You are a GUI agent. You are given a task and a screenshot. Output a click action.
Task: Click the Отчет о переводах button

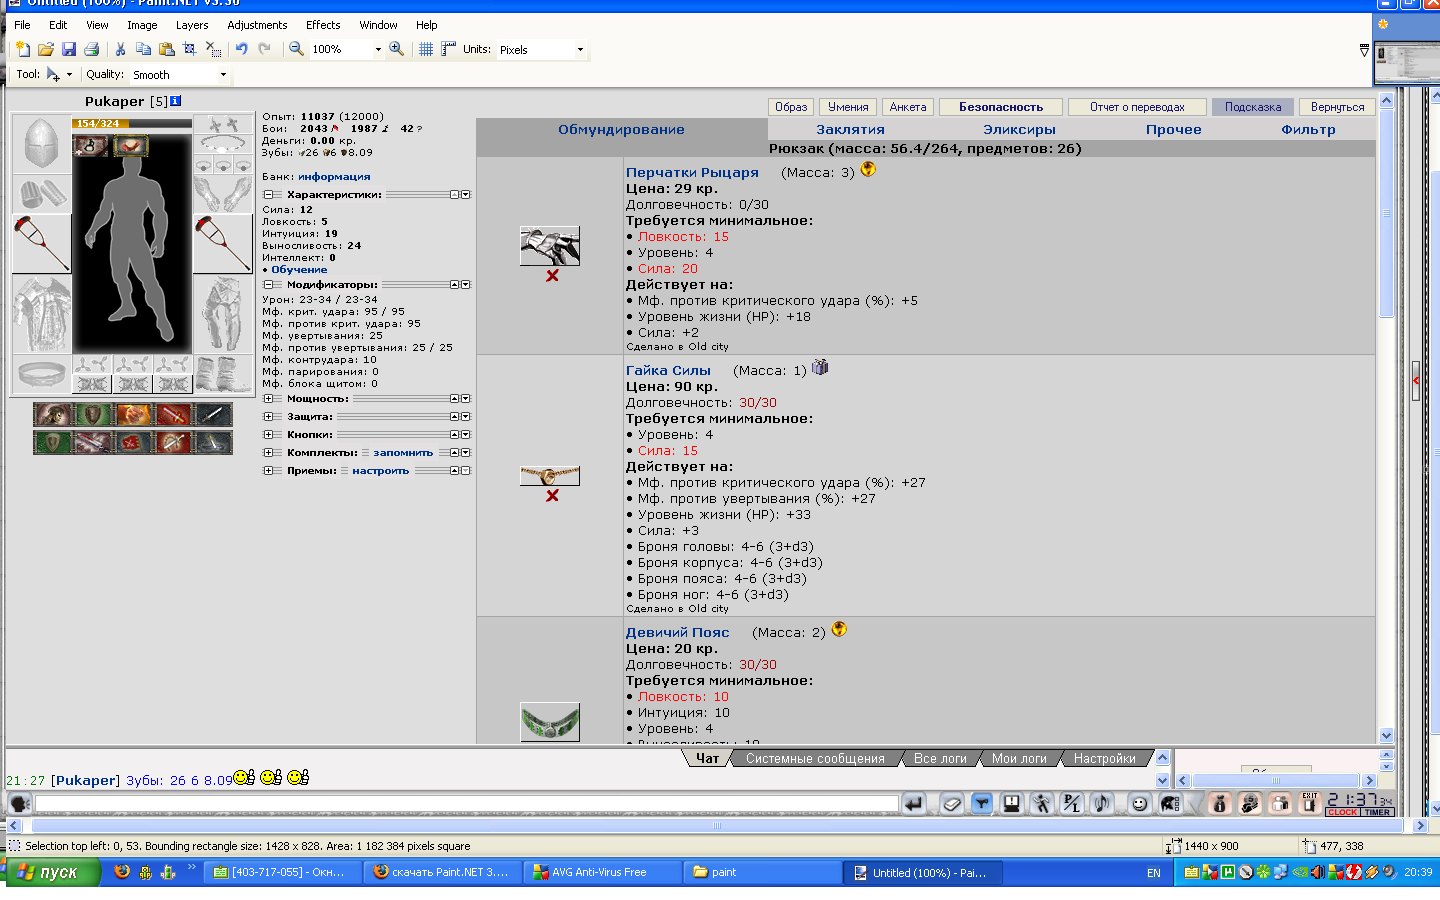point(1137,107)
